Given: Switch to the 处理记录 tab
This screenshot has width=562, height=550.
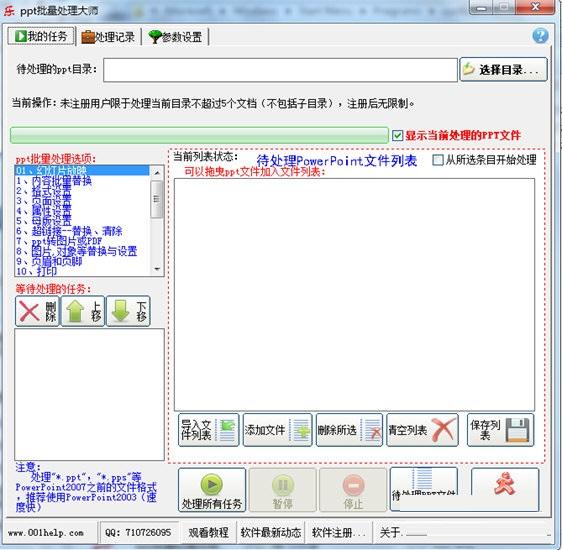Looking at the screenshot, I should pyautogui.click(x=108, y=37).
